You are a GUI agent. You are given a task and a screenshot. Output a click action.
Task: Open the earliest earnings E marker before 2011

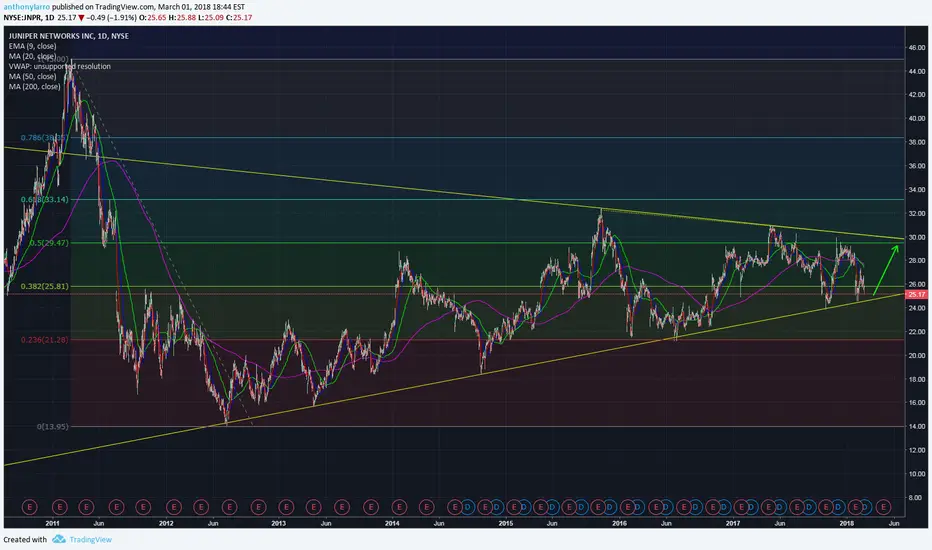point(30,507)
